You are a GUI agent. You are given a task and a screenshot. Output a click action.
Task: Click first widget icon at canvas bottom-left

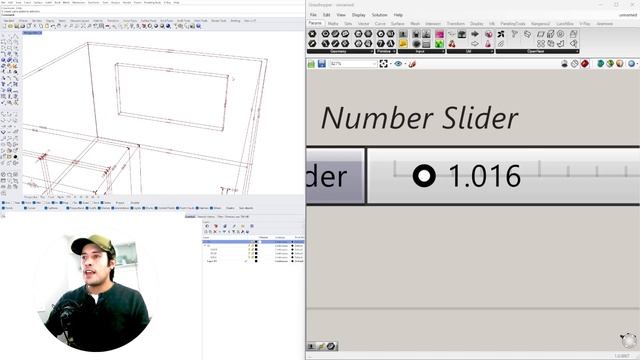[311, 347]
